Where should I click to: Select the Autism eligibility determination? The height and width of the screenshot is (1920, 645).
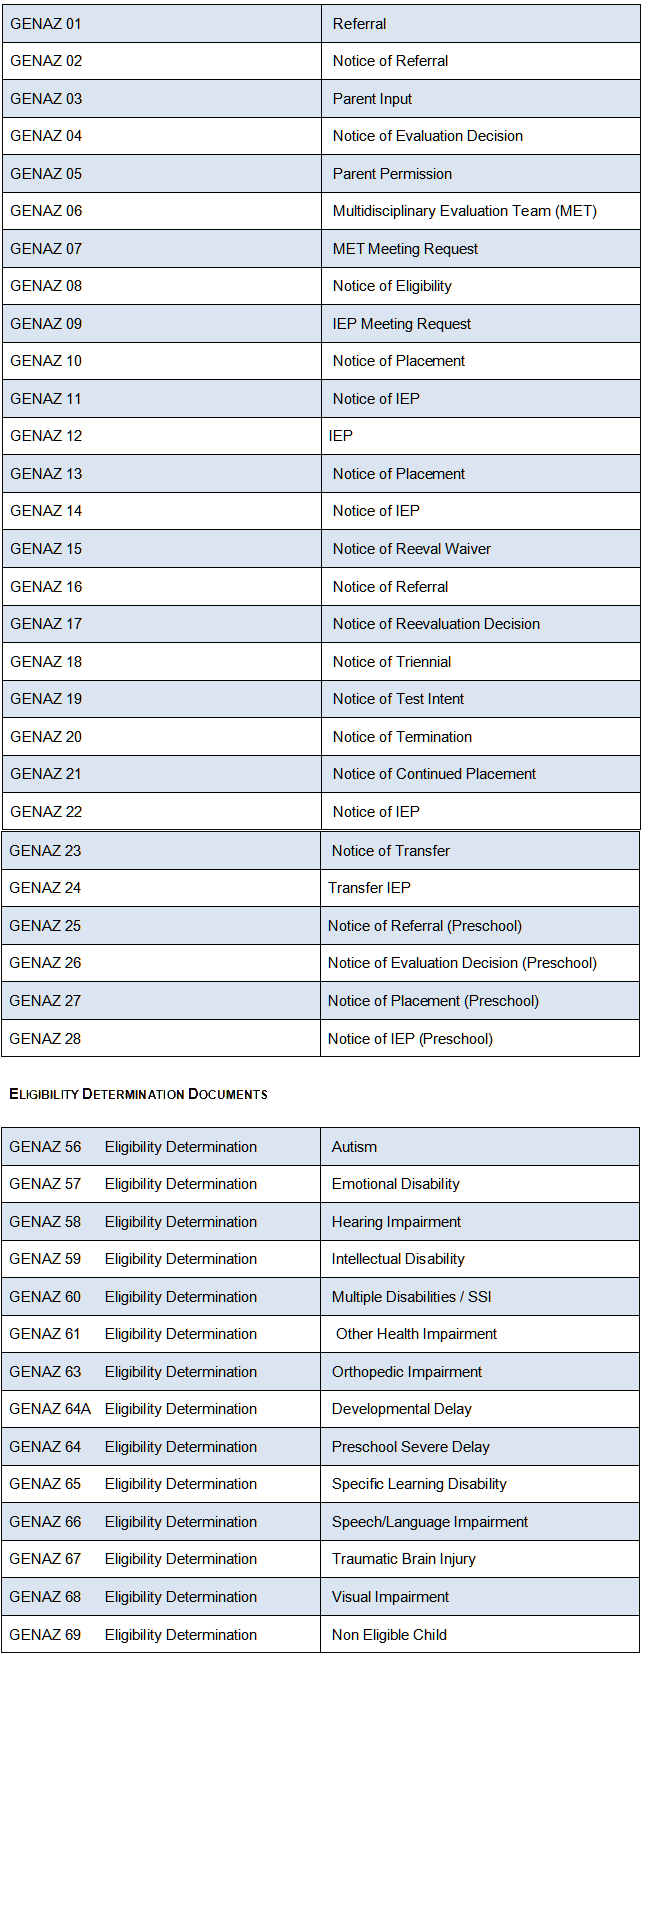click(354, 1147)
